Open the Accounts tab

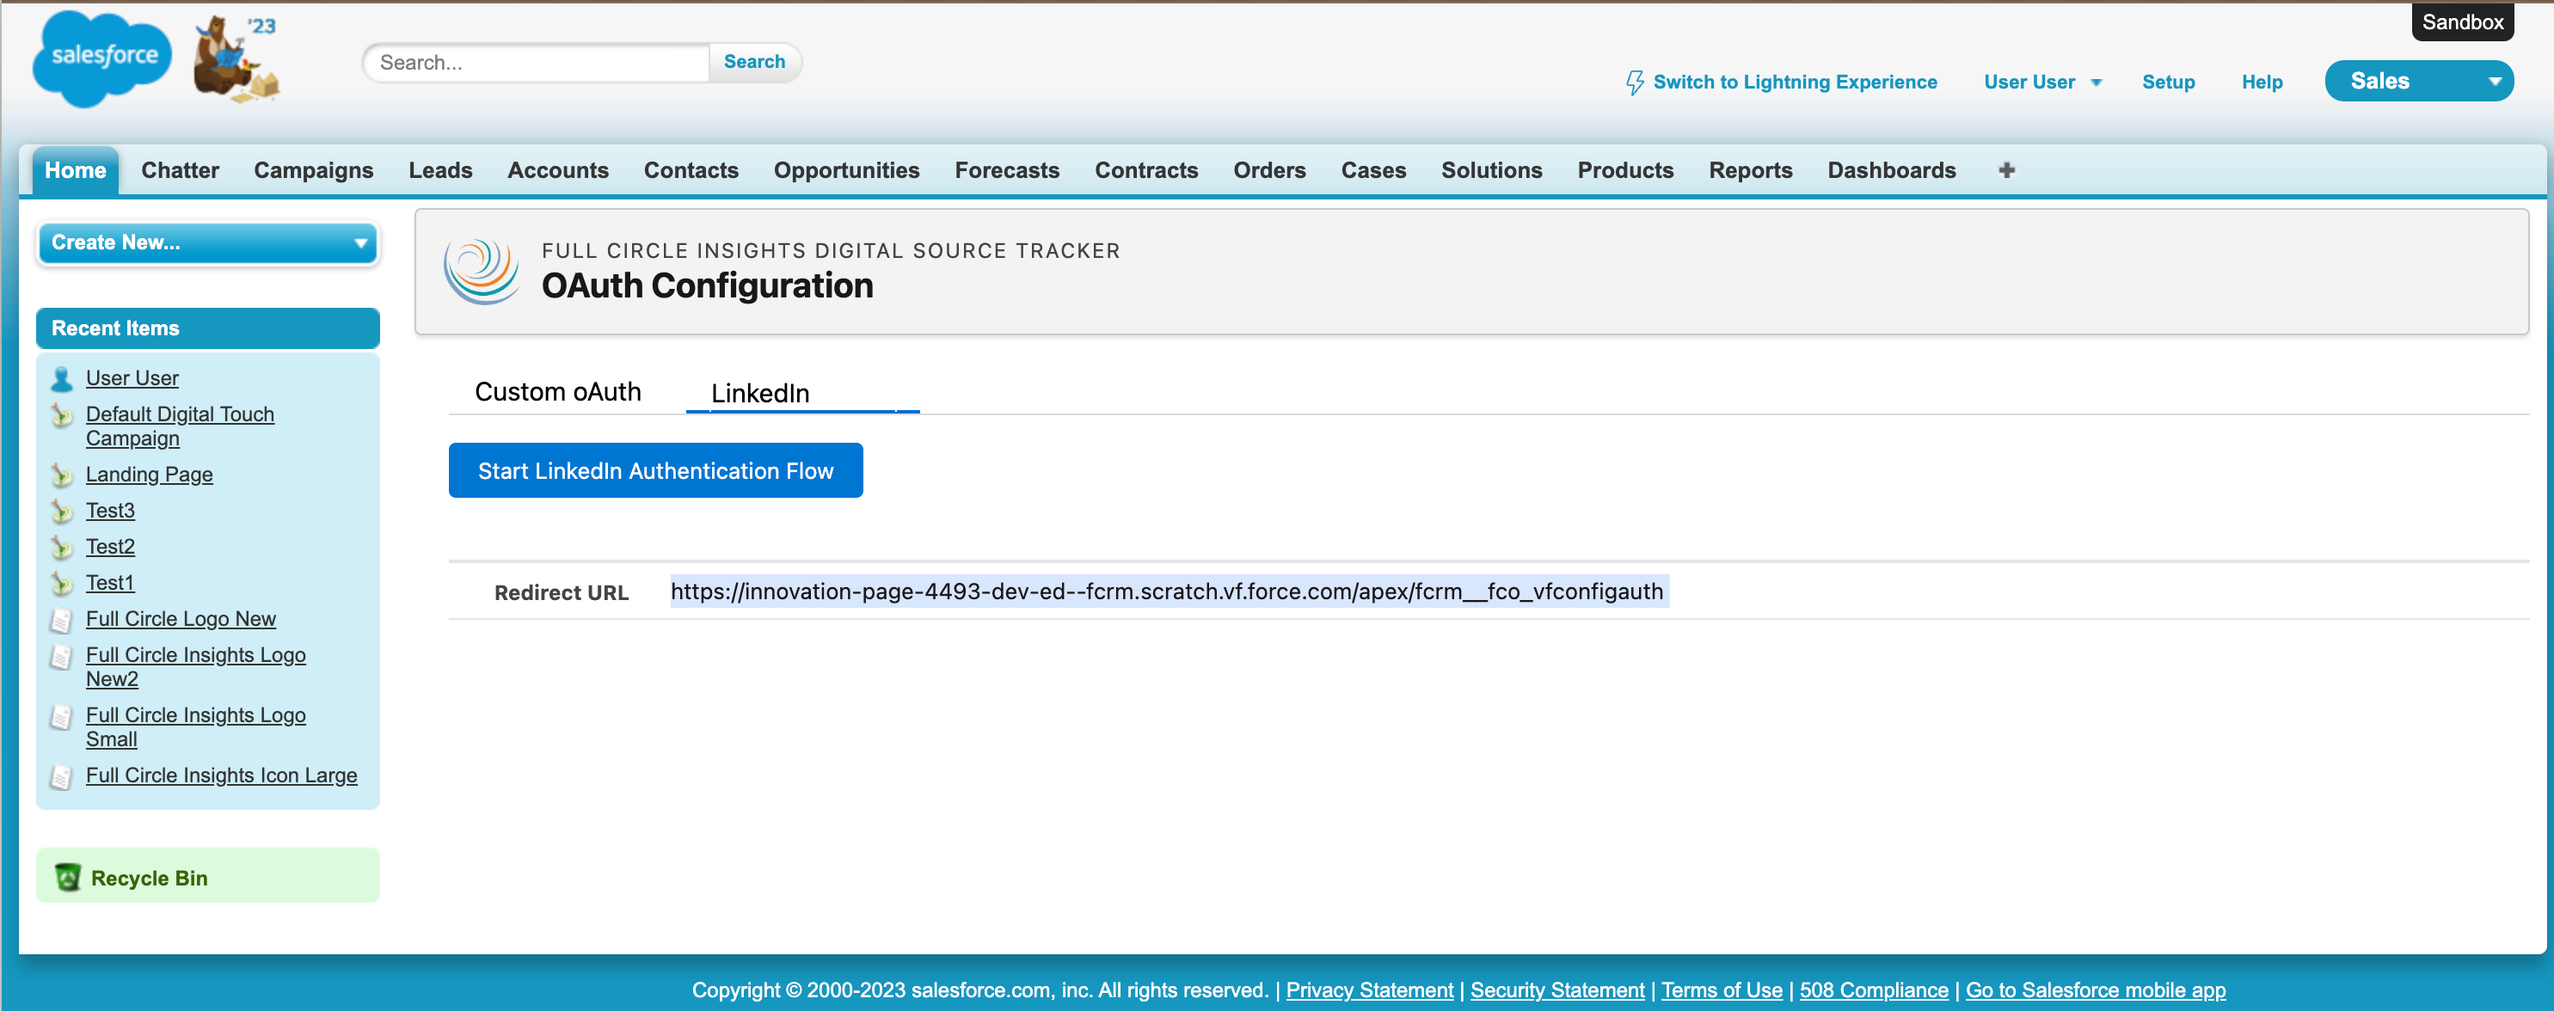(x=558, y=170)
